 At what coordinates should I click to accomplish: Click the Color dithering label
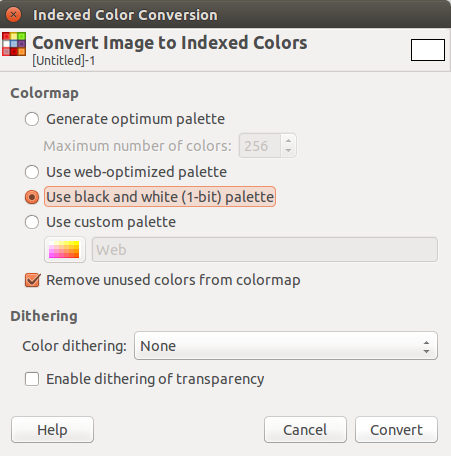click(x=74, y=346)
